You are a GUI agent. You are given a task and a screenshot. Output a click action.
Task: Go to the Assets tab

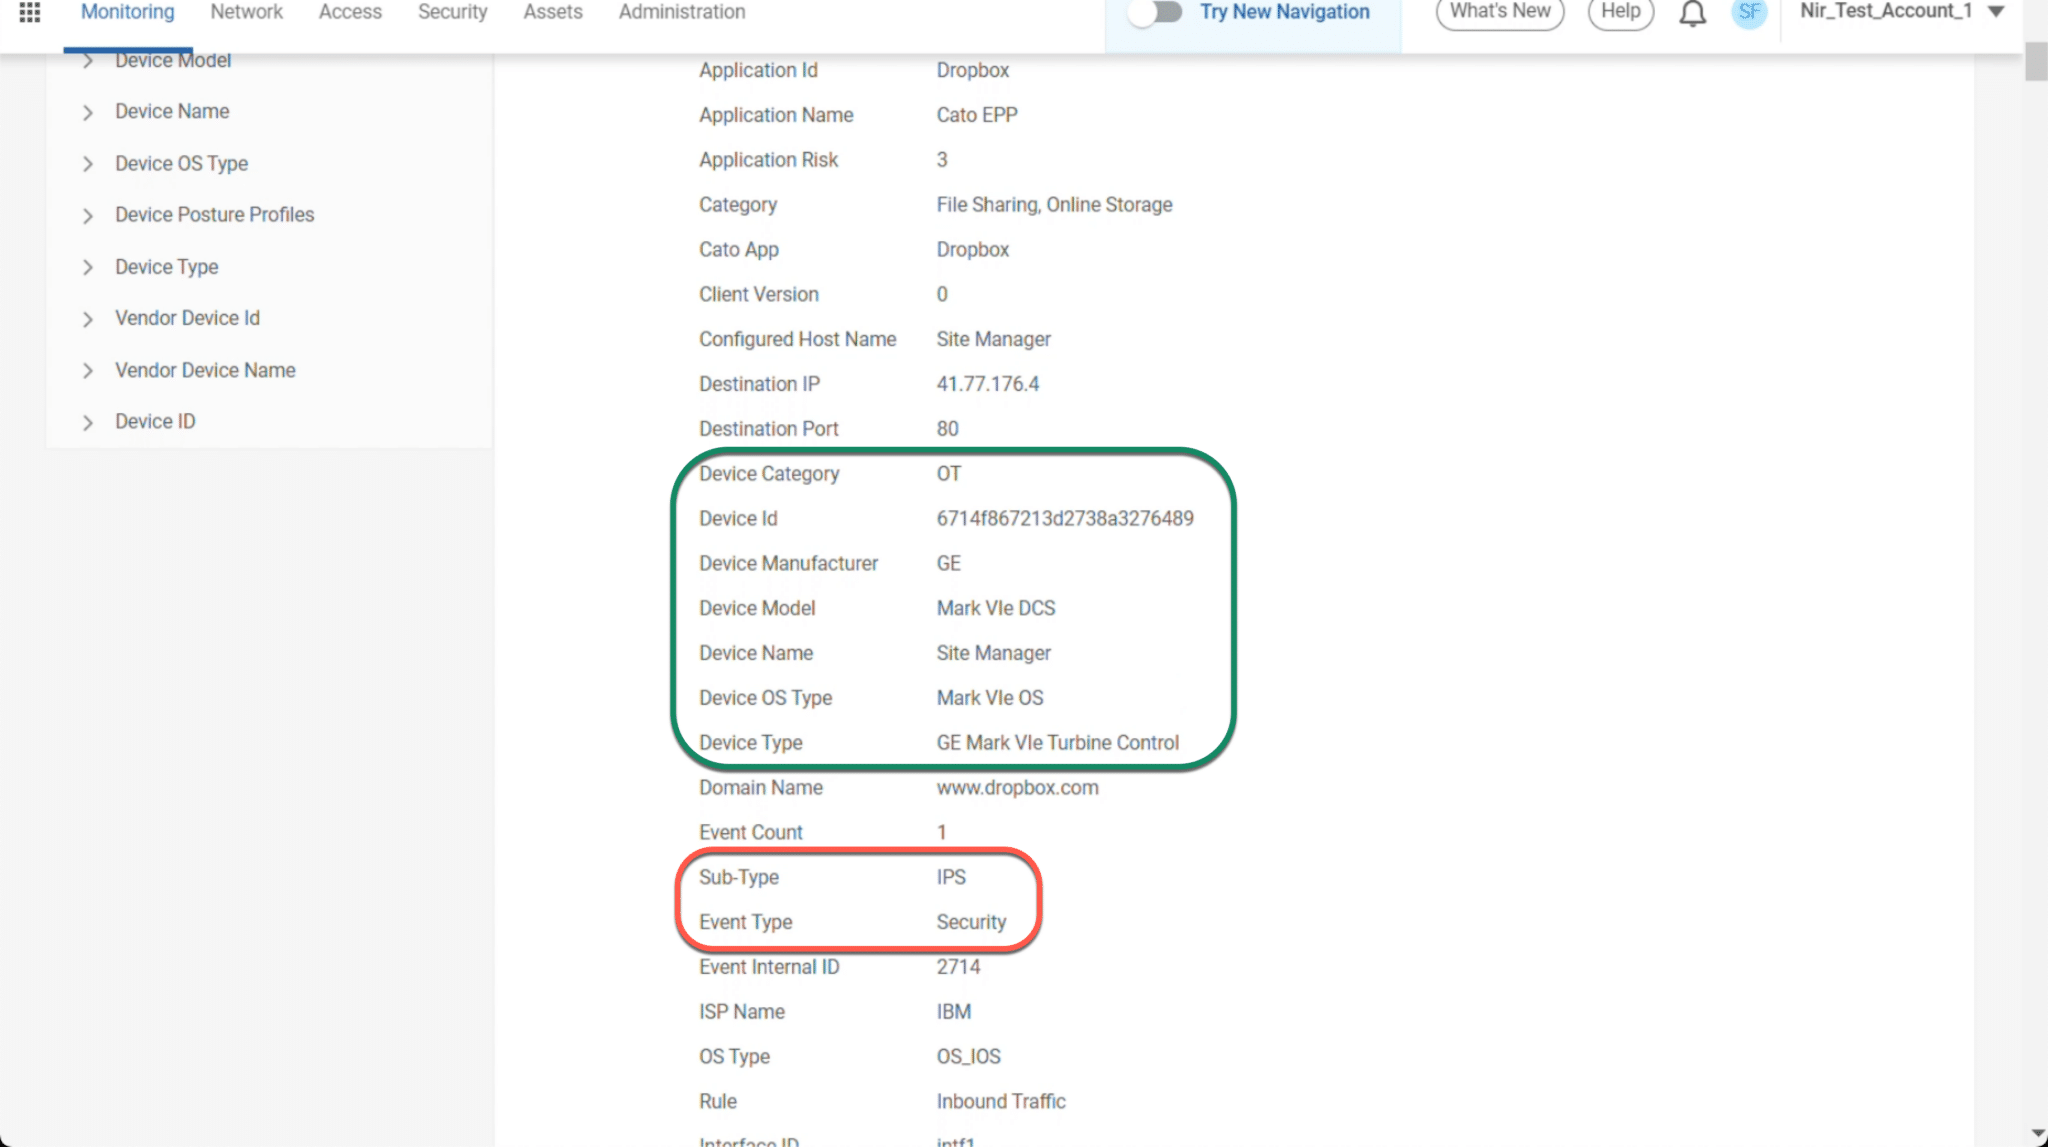click(552, 12)
